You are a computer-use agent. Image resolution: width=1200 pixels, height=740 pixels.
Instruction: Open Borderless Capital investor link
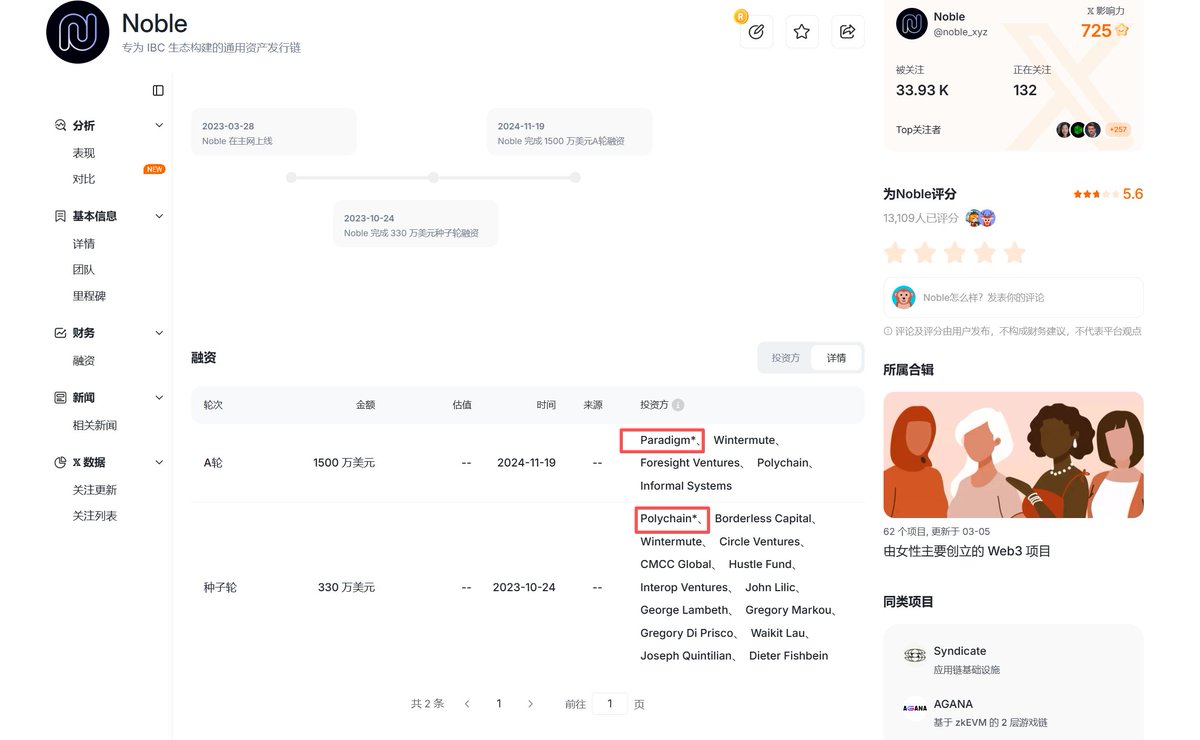coord(763,519)
